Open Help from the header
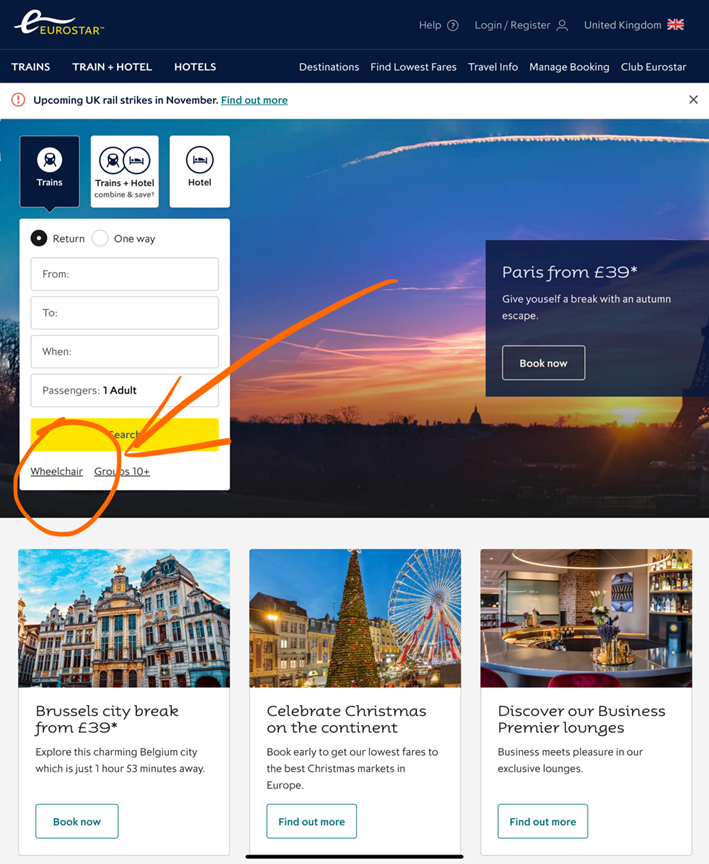 pos(438,25)
